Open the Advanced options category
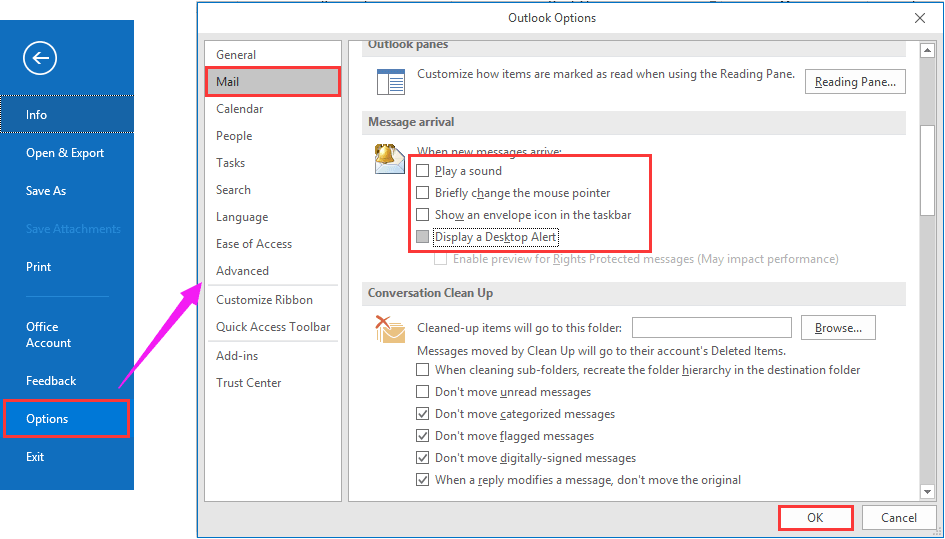 point(242,271)
